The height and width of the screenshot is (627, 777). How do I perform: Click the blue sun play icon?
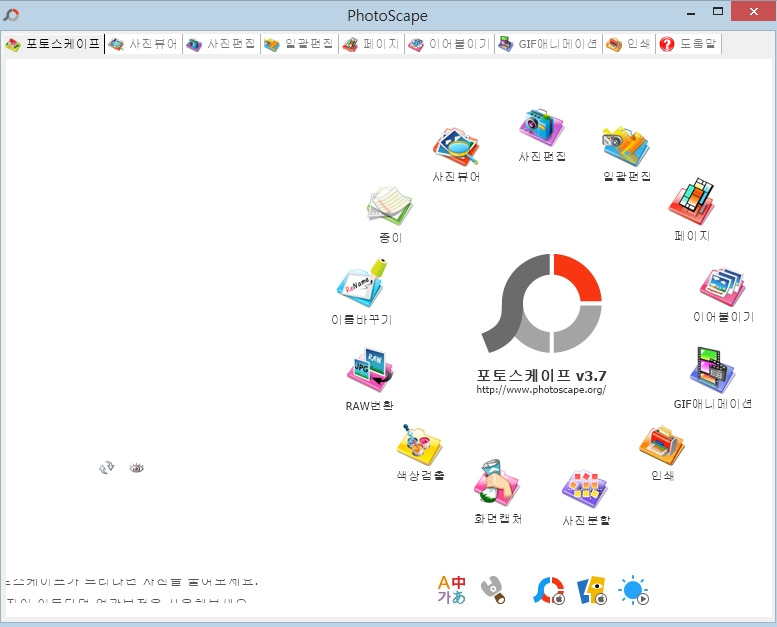(x=633, y=590)
